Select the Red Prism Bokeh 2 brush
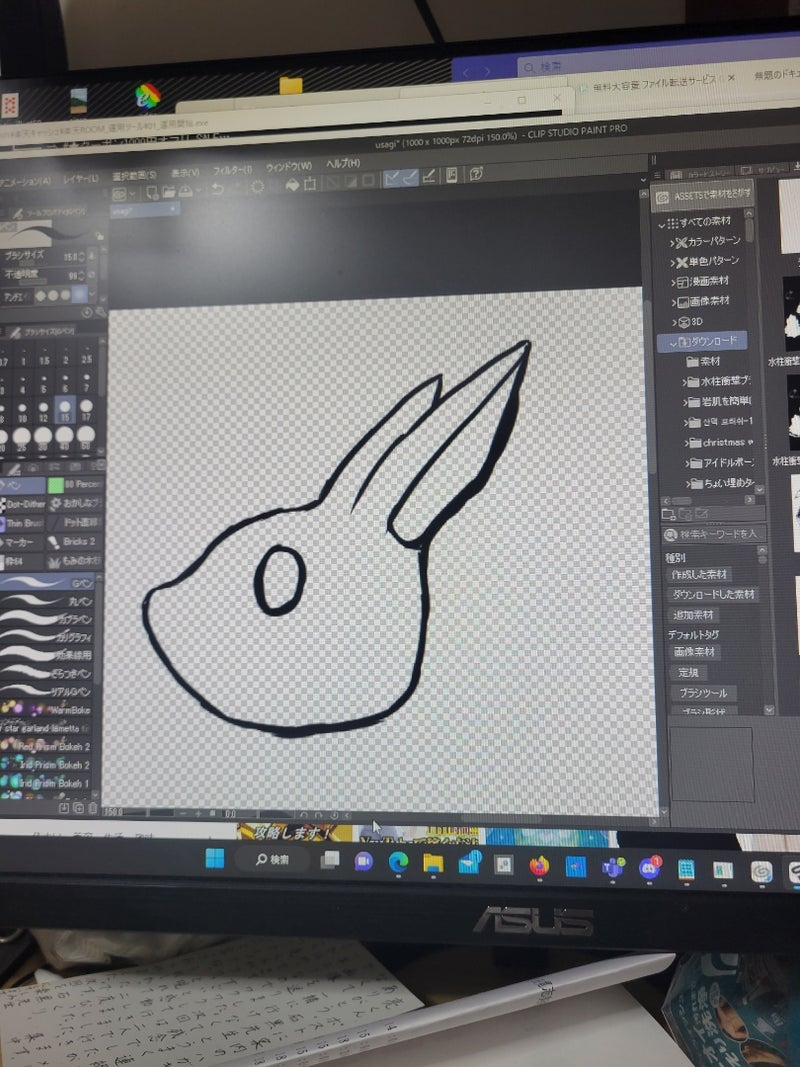 coord(47,746)
